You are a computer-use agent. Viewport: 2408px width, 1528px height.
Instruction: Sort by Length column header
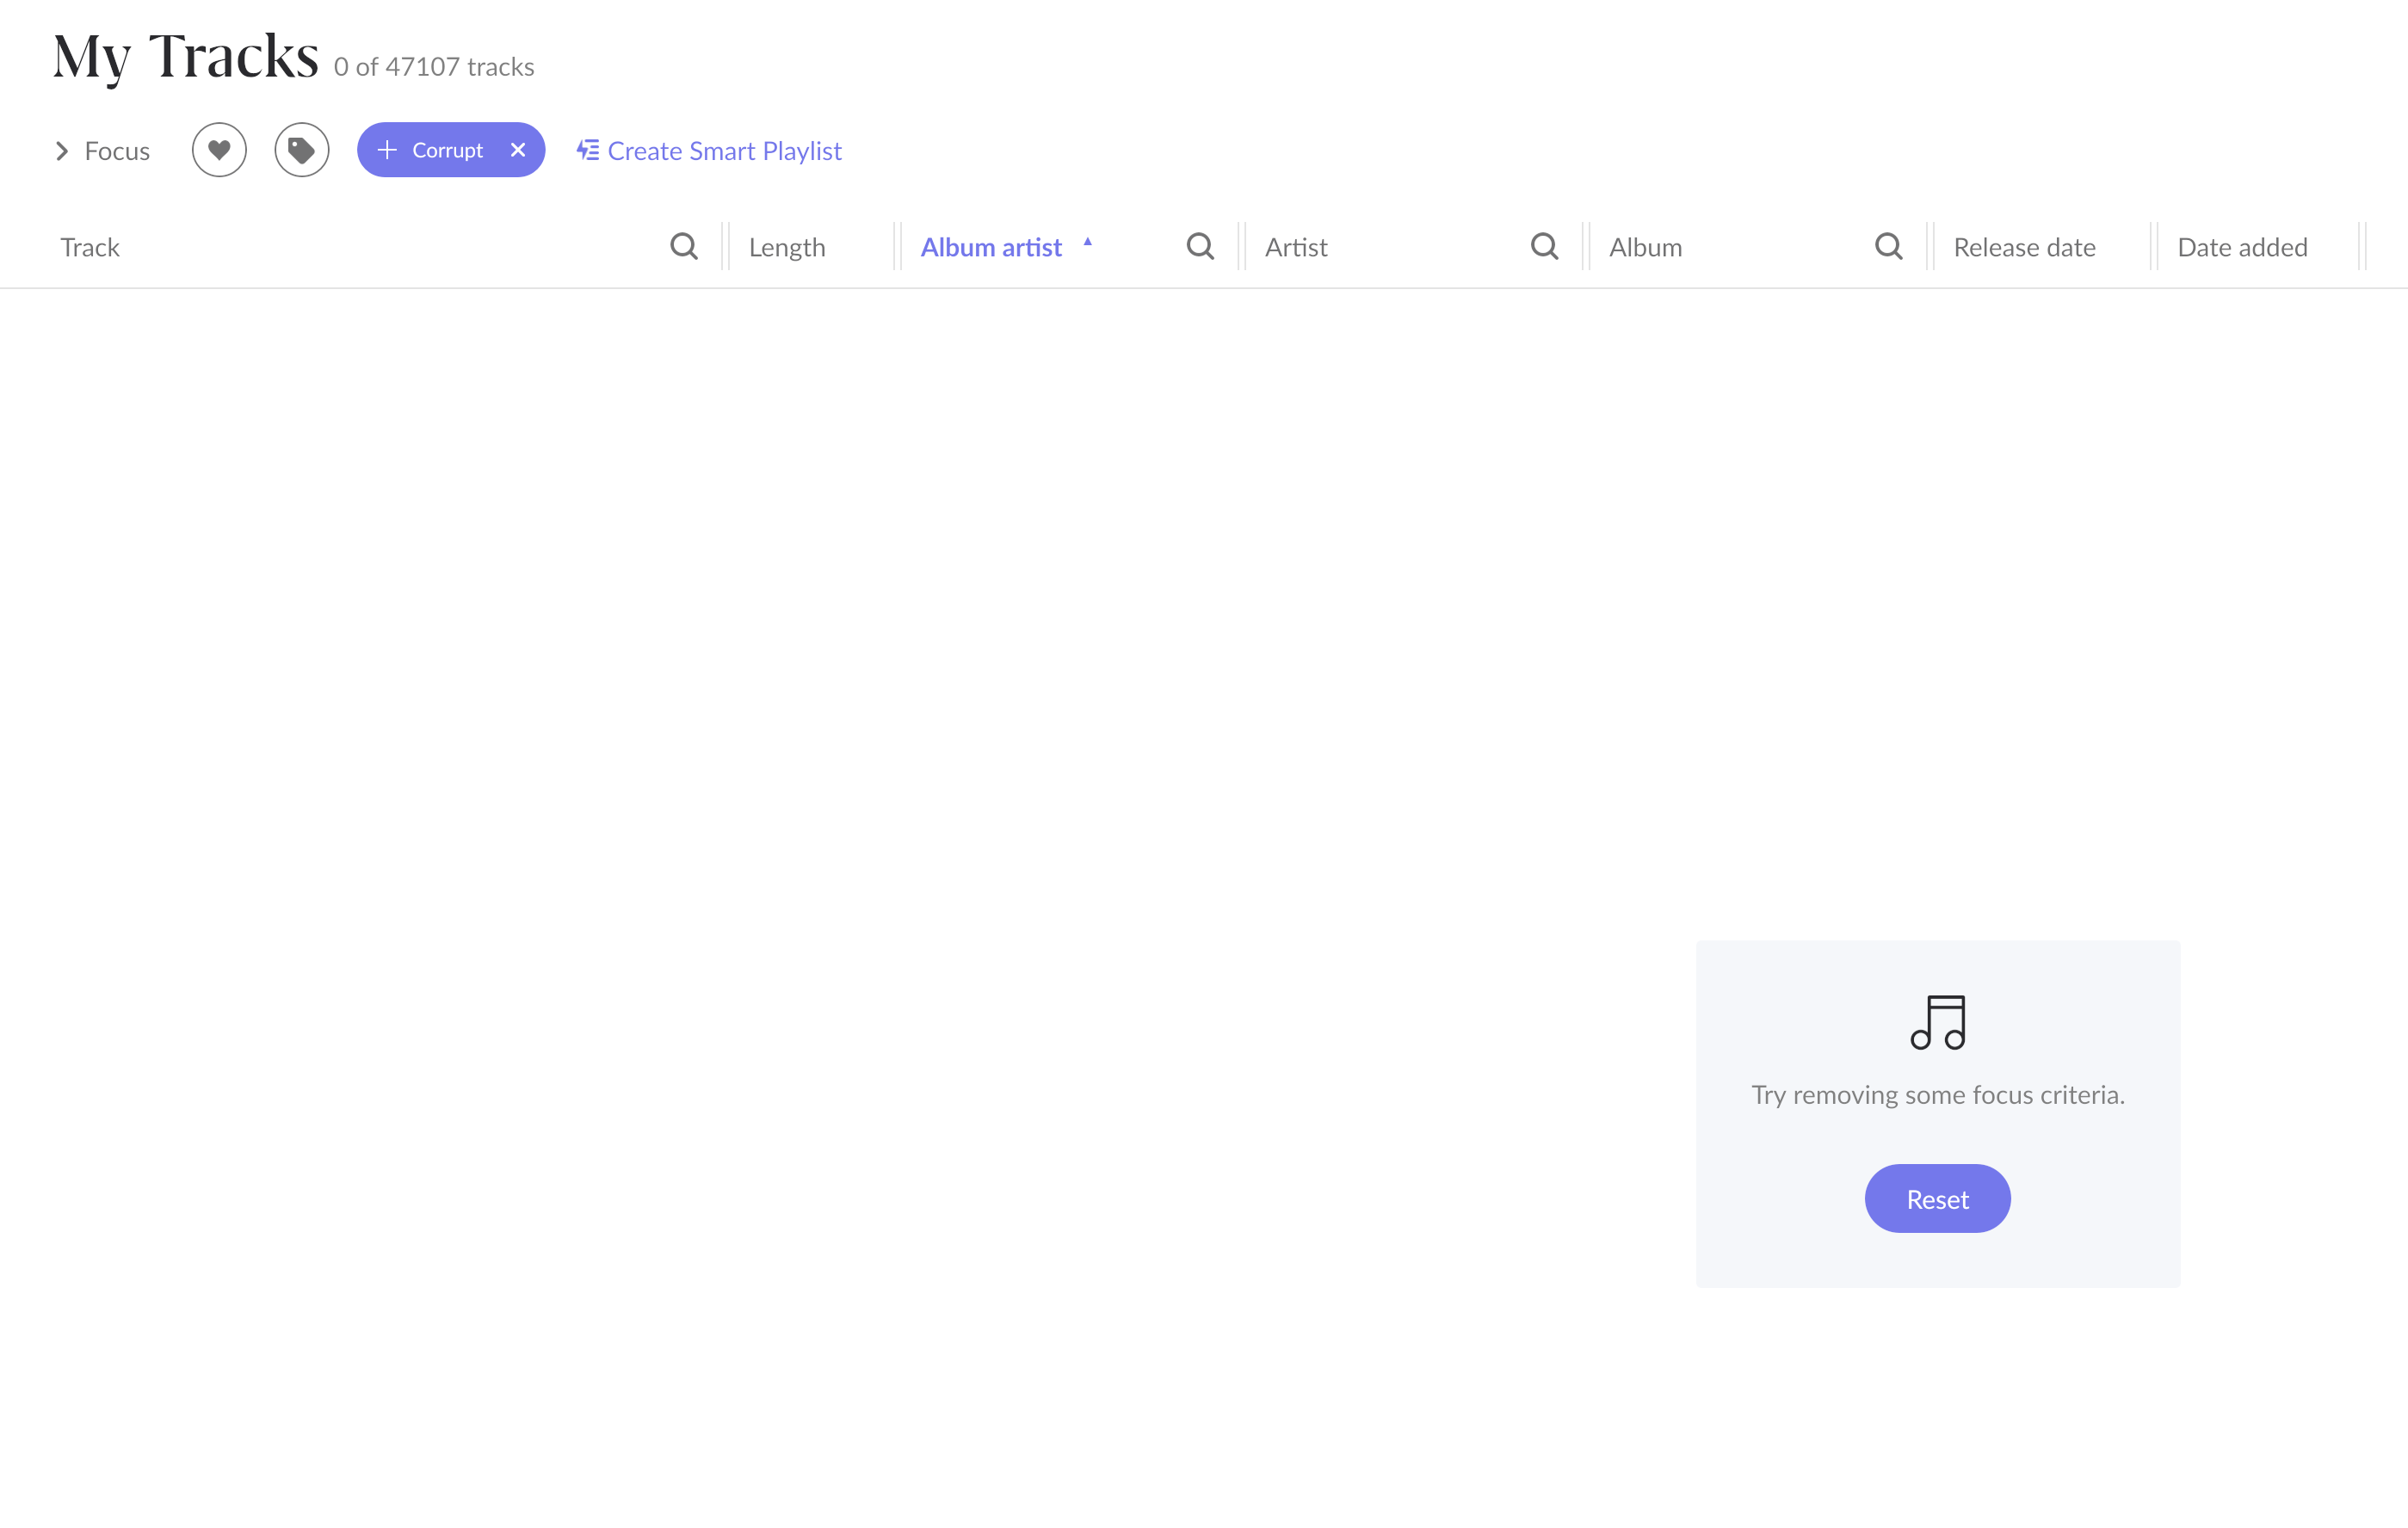[x=787, y=247]
